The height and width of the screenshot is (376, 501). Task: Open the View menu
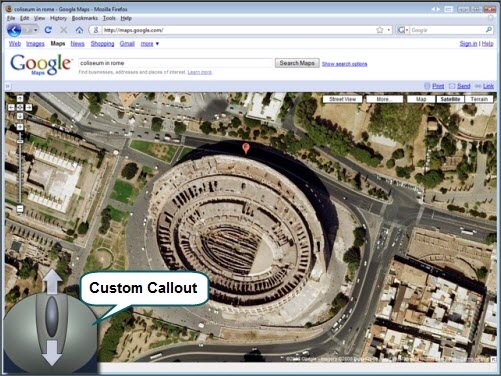[39, 18]
